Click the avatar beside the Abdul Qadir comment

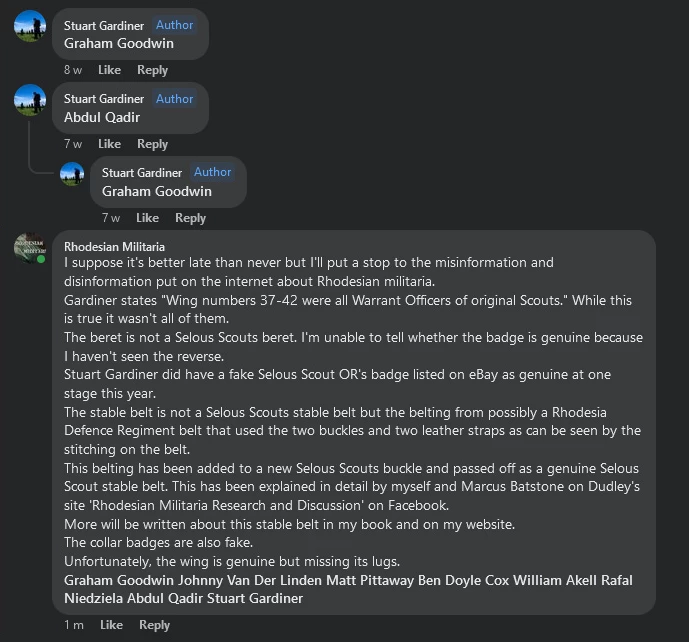(x=30, y=100)
